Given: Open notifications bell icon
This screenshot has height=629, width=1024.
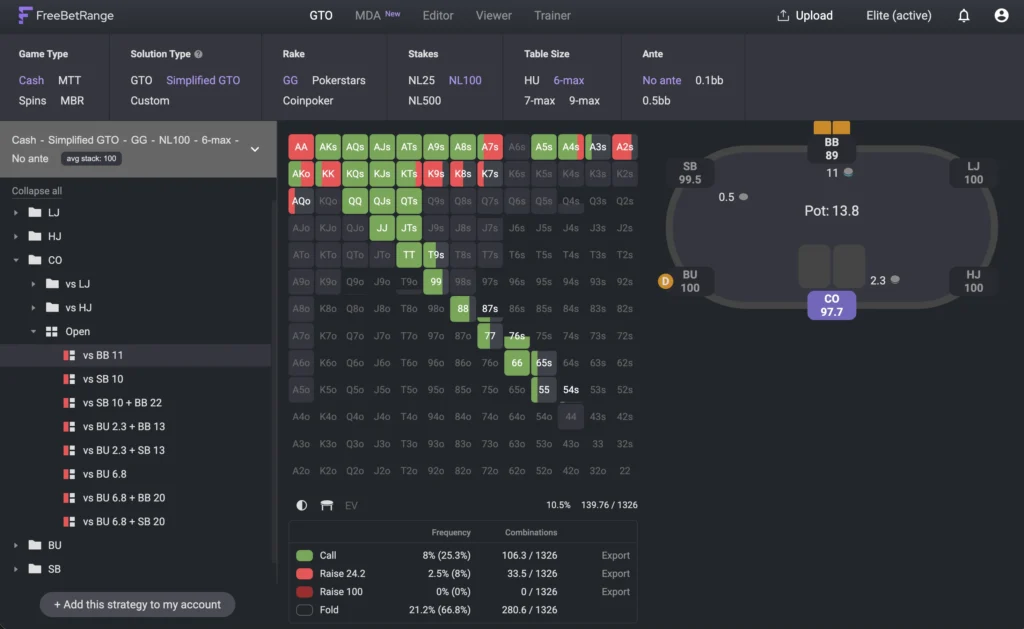Looking at the screenshot, I should (964, 16).
